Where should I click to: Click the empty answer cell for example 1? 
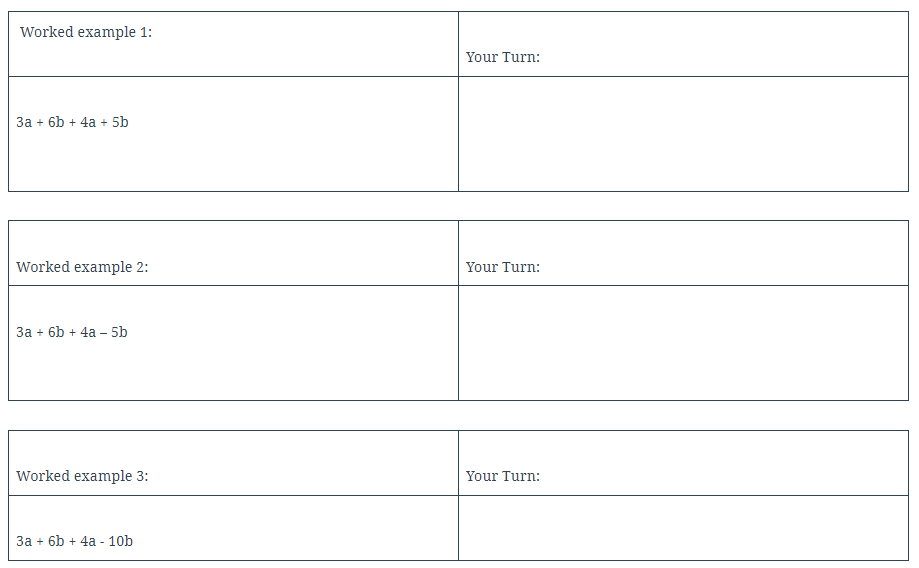tap(683, 134)
